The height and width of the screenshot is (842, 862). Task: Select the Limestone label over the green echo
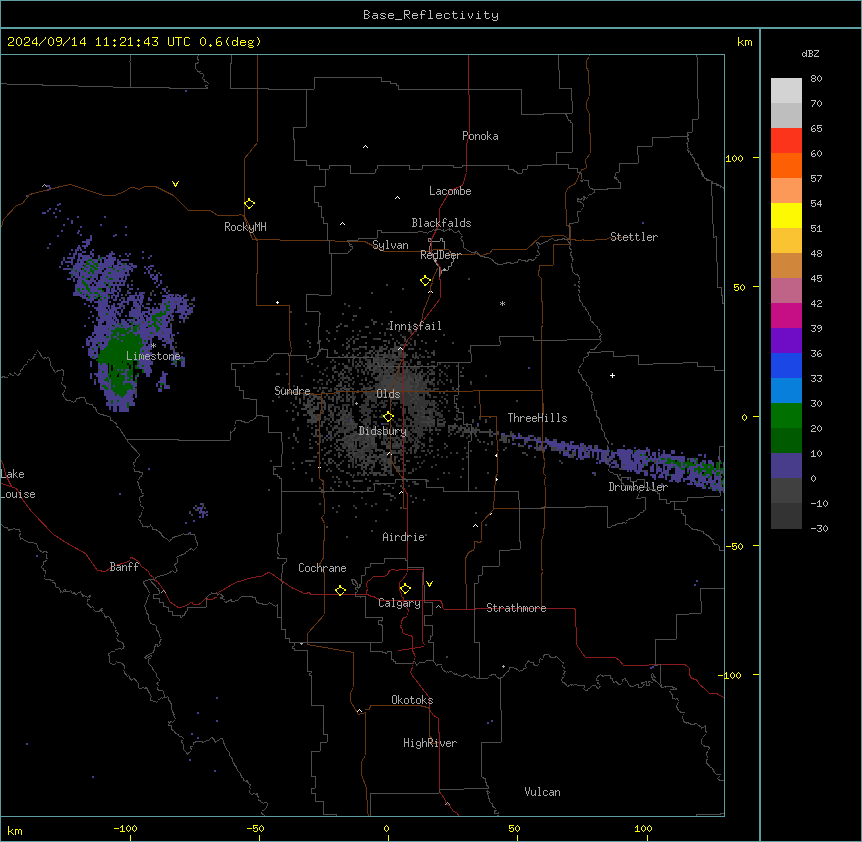(x=153, y=356)
